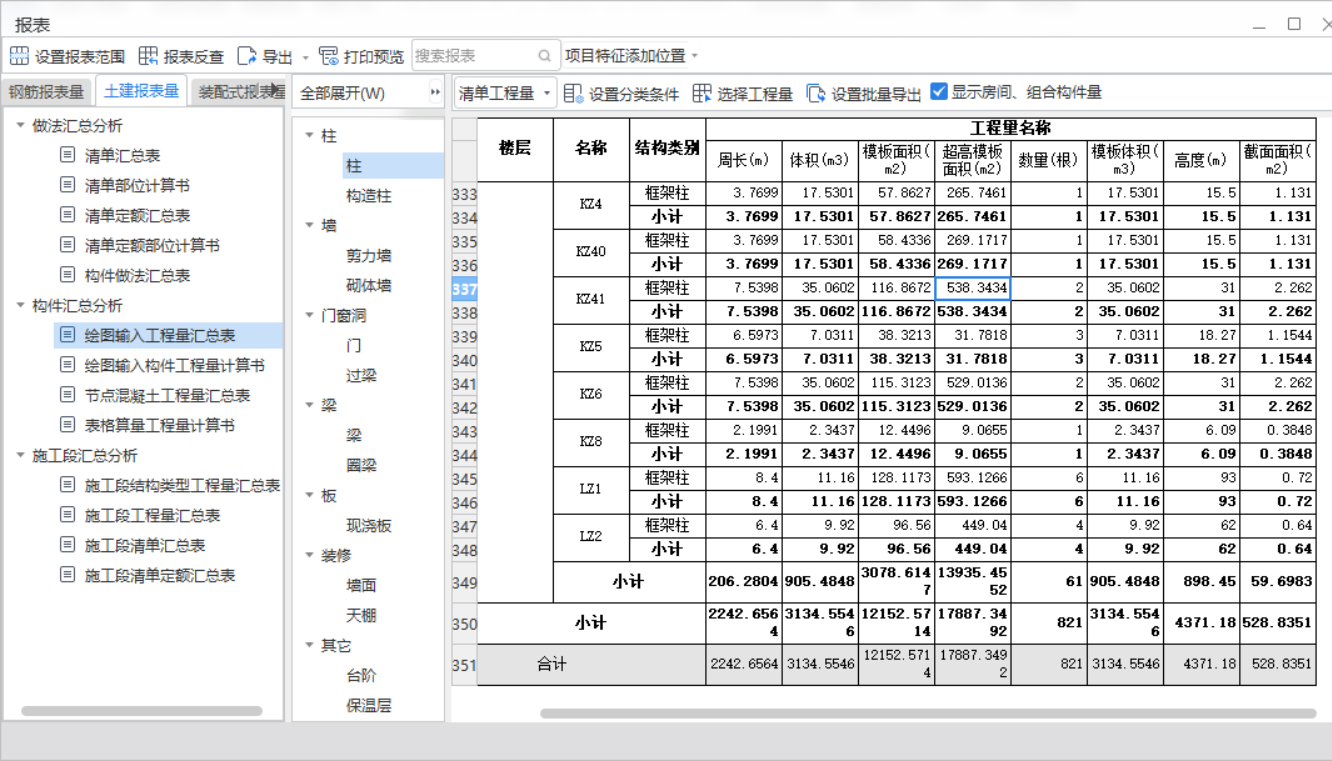Click cell 538.3434 in row 337
Viewport: 1332px width, 761px height.
click(973, 288)
